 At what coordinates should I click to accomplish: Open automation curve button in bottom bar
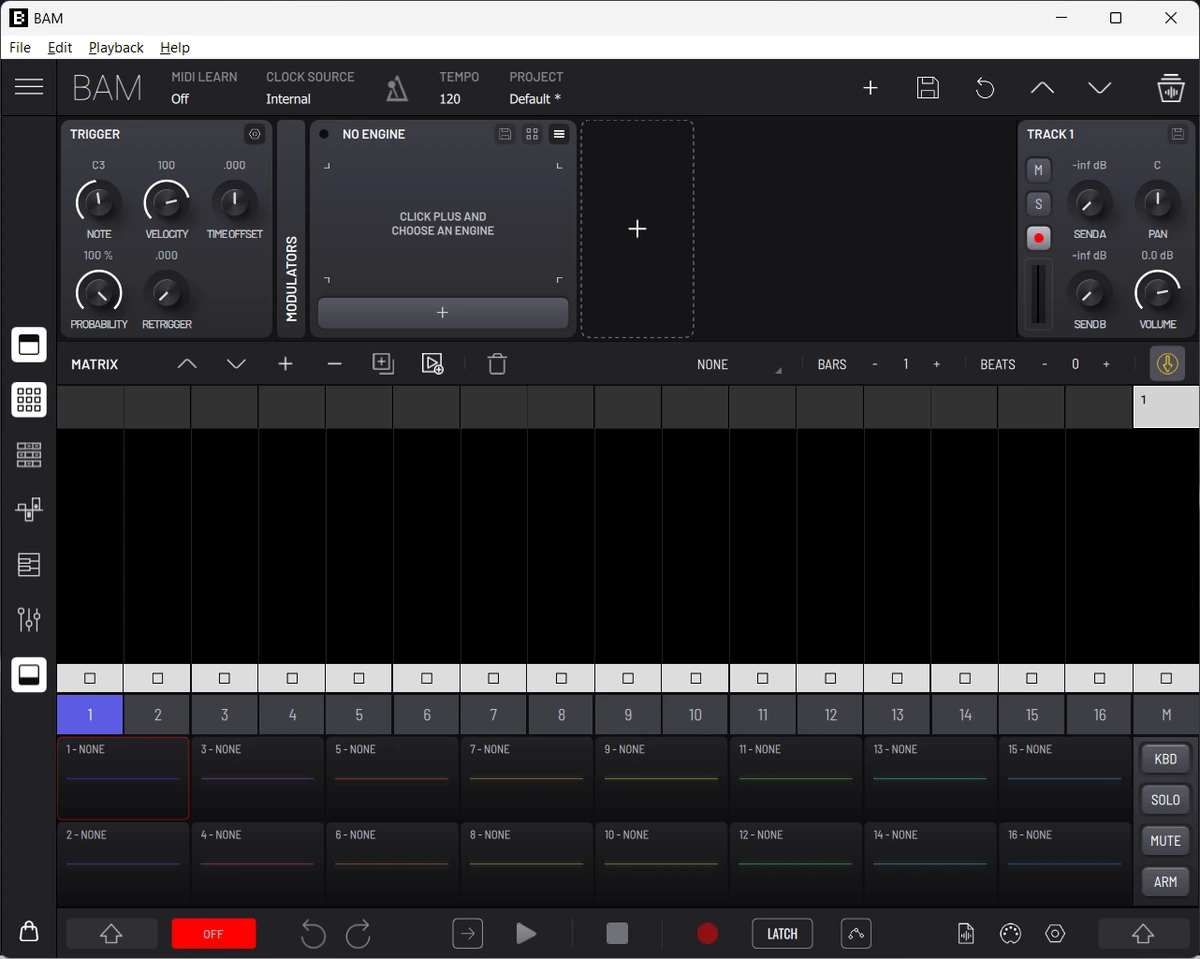(x=855, y=934)
